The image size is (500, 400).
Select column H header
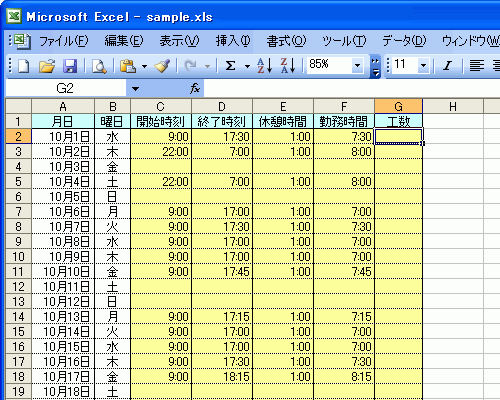(x=453, y=106)
